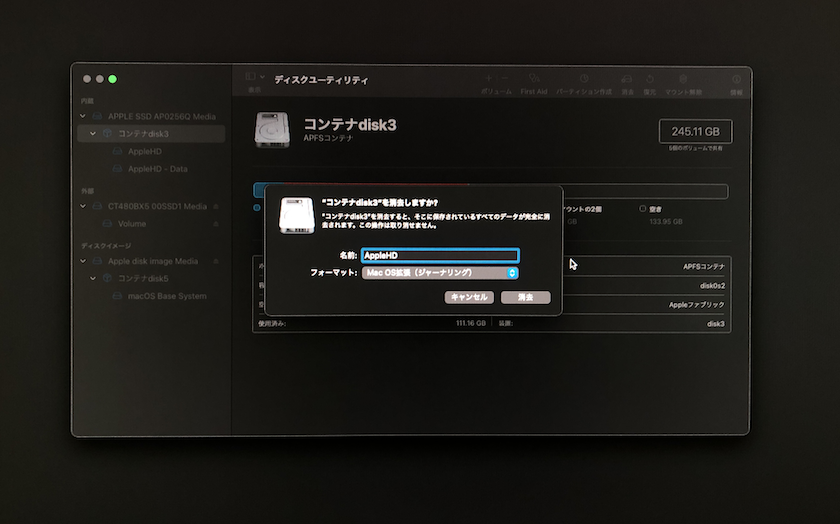The image size is (840, 524).
Task: Click the disk0s2 value in the info table
Action: pyautogui.click(x=712, y=286)
